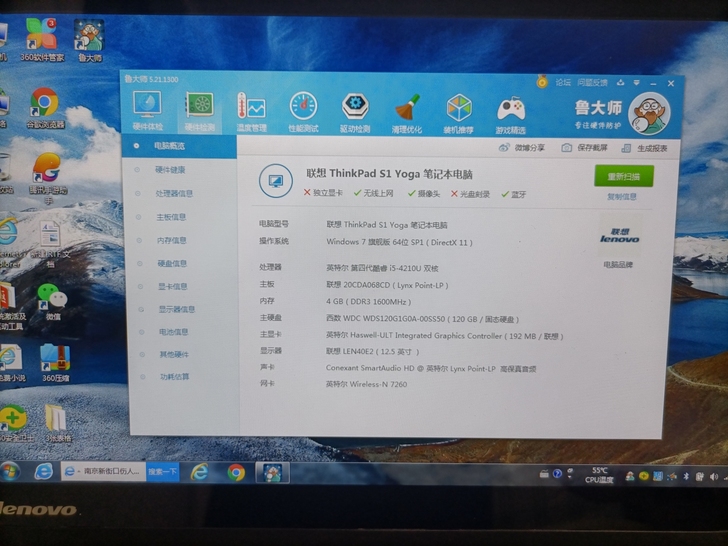Open the title bar dropdown menu arrow
The width and height of the screenshot is (728, 546).
click(637, 83)
